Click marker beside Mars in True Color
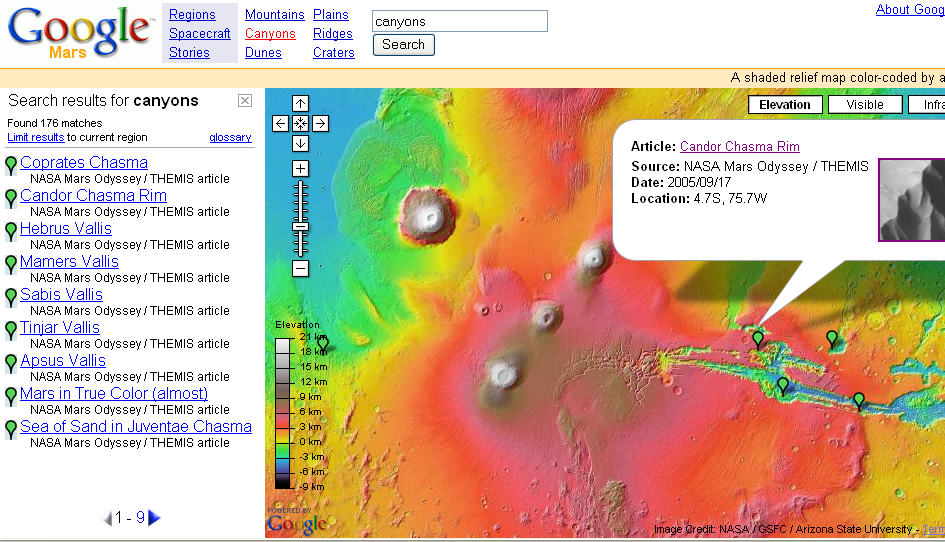This screenshot has height=542, width=945. click(x=10, y=396)
